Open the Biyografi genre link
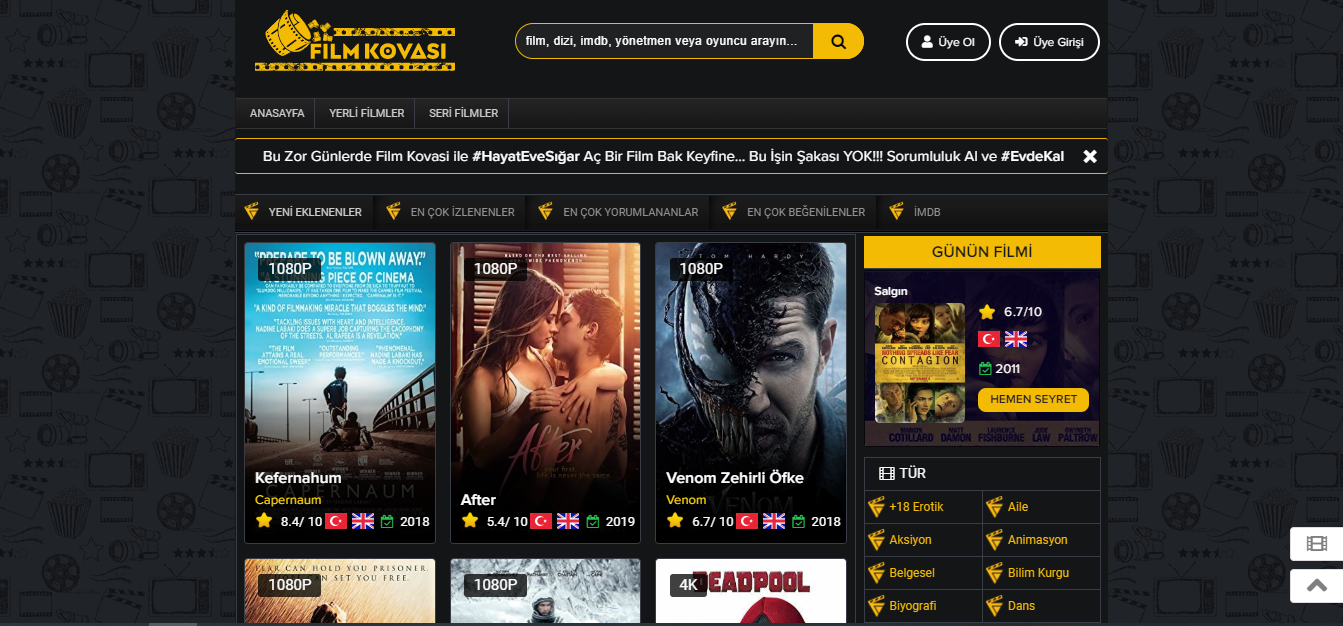Image resolution: width=1343 pixels, height=626 pixels. tap(913, 606)
